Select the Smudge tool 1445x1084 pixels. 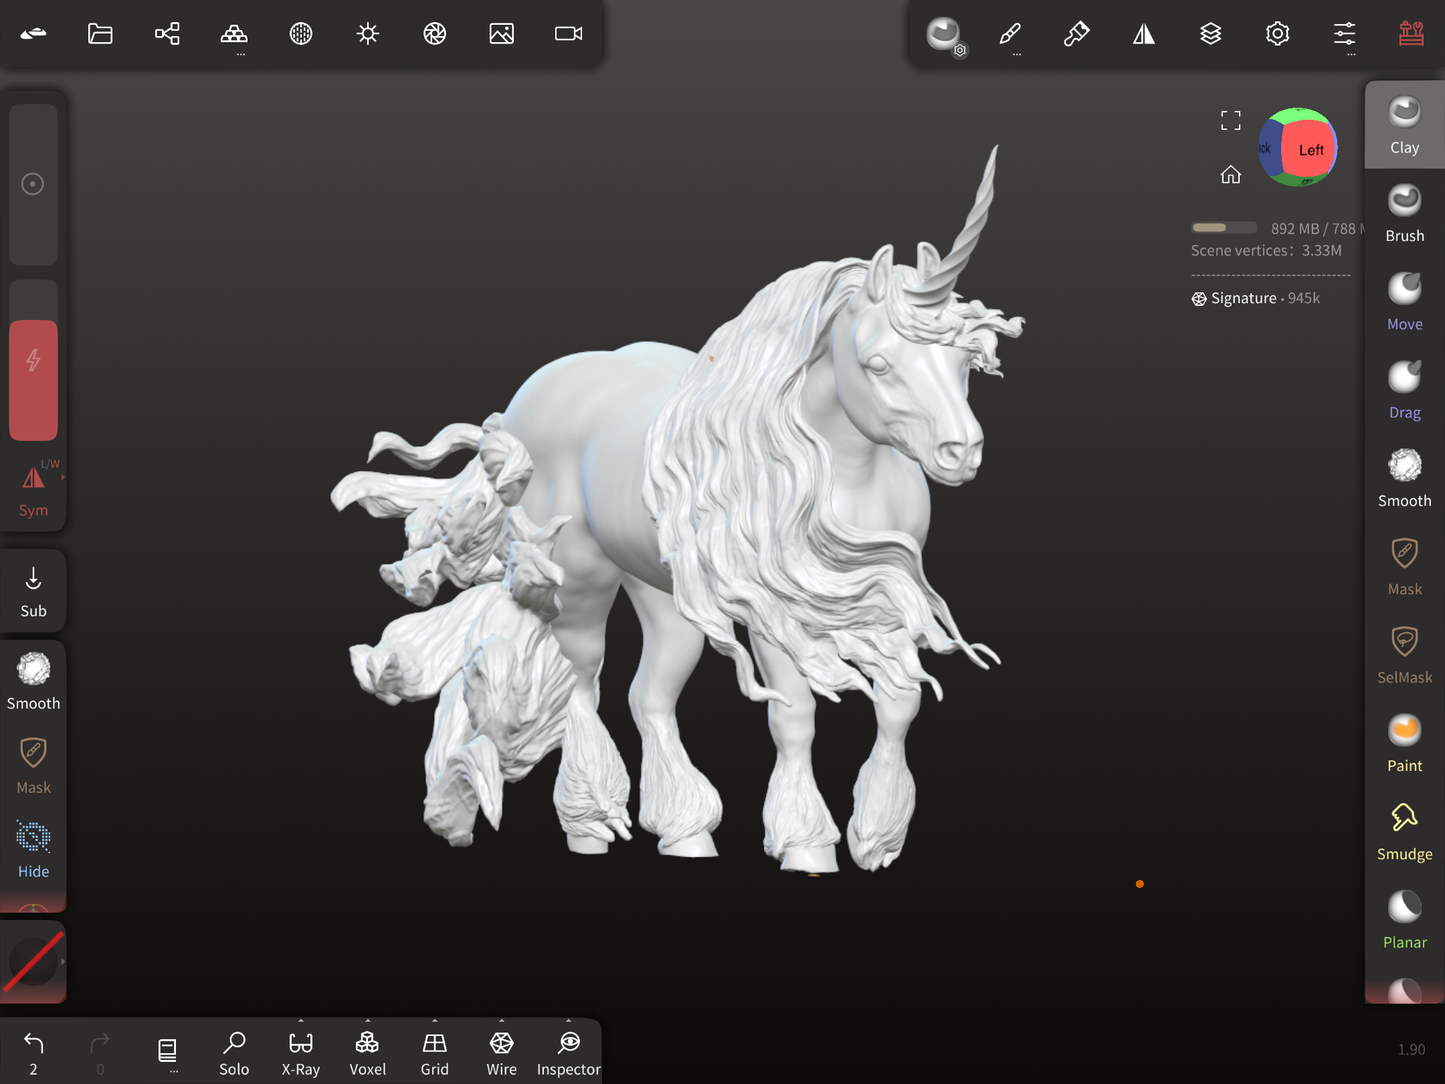(x=1404, y=831)
